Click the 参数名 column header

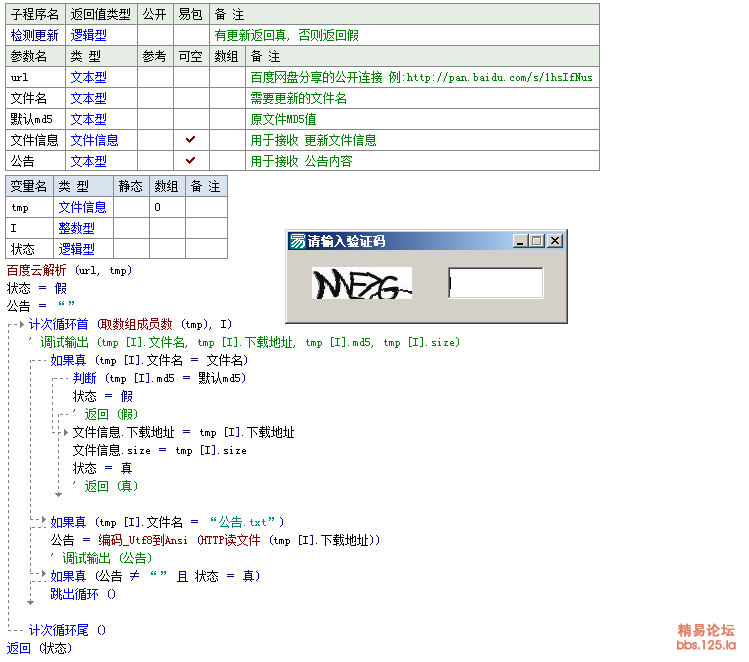click(x=35, y=56)
